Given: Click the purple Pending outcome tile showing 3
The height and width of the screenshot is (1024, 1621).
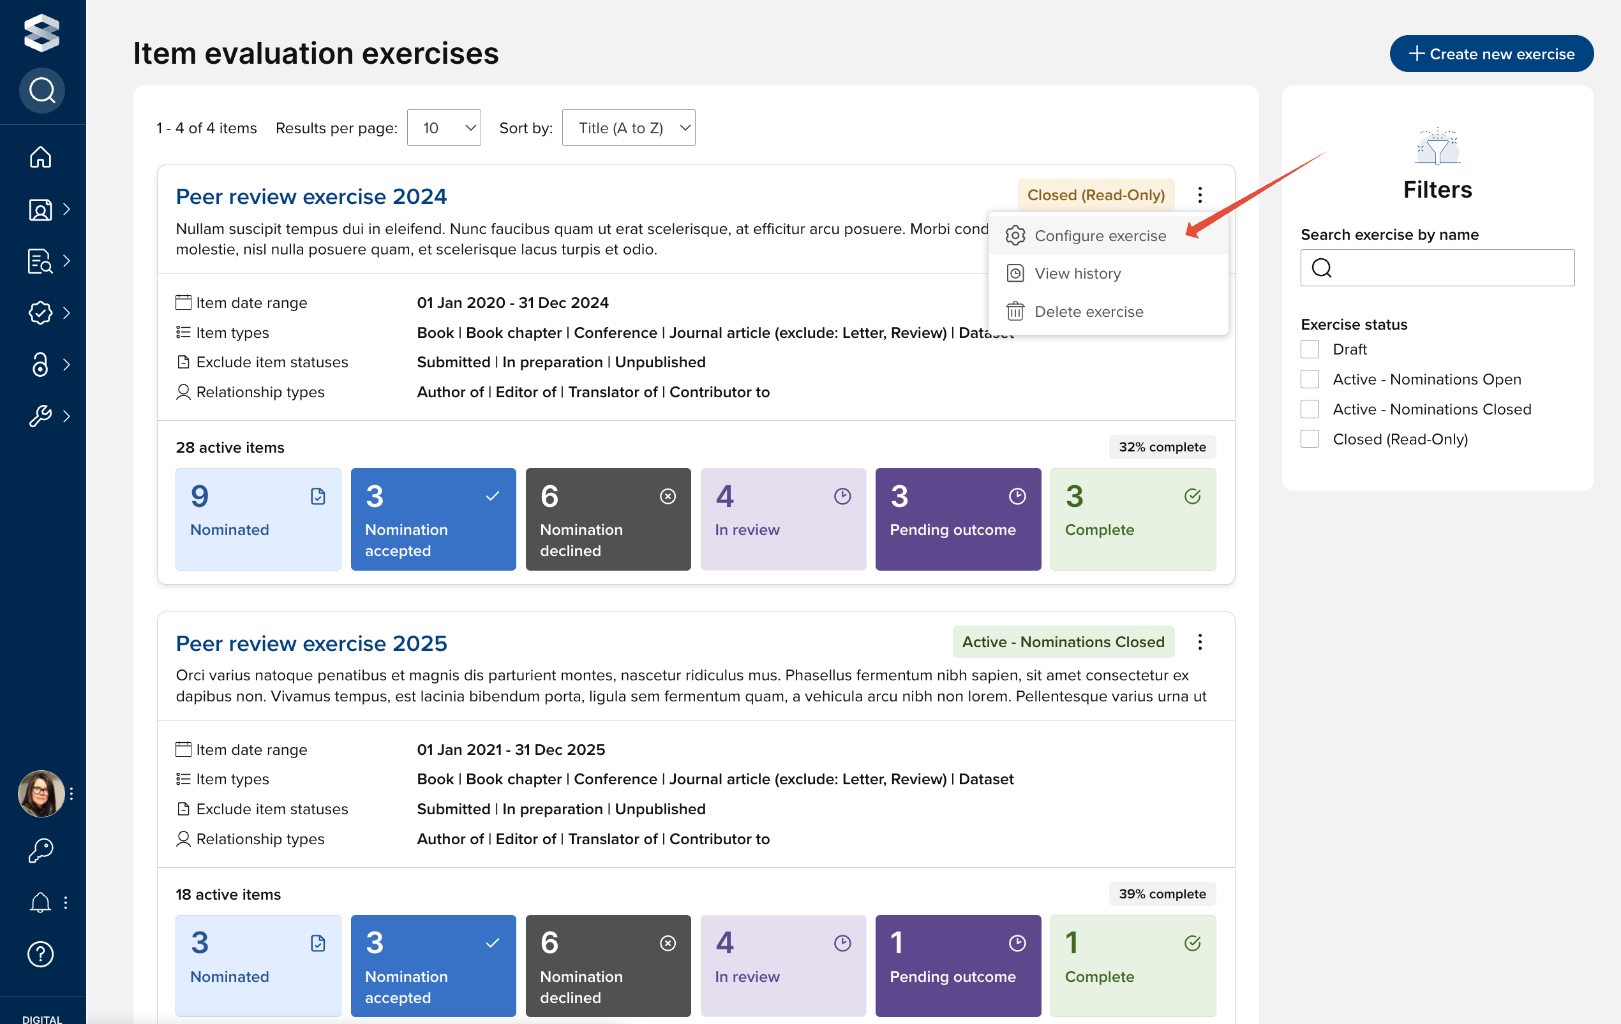Looking at the screenshot, I should pyautogui.click(x=958, y=519).
